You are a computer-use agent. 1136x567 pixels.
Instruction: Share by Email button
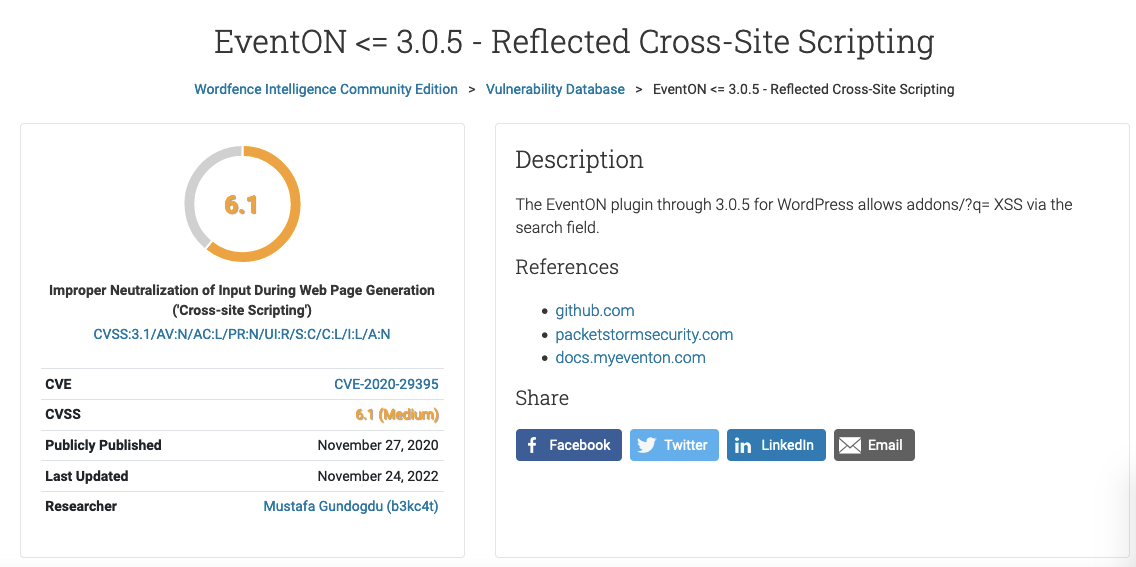click(874, 445)
